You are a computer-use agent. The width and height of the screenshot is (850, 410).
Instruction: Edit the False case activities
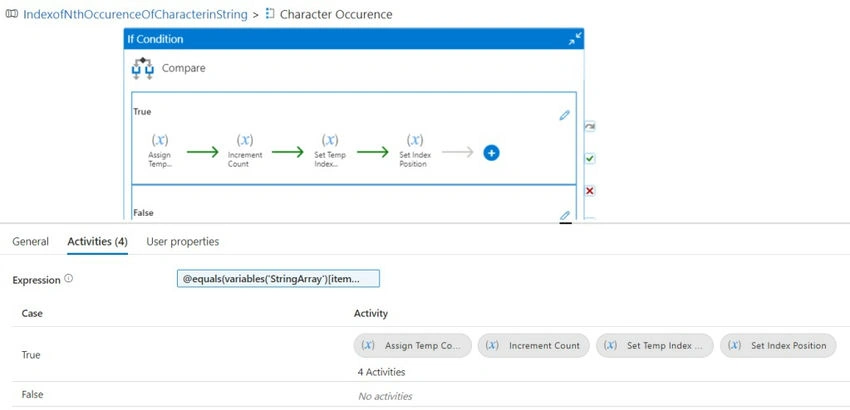click(x=564, y=215)
